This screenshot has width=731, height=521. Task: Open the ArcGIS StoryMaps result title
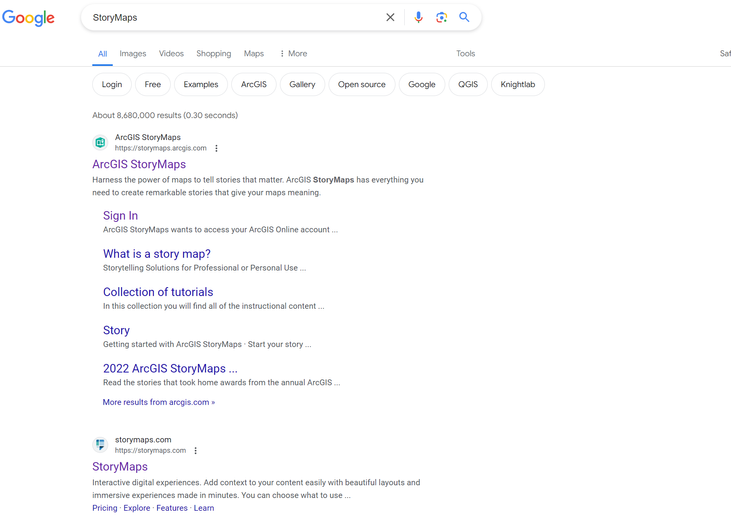pyautogui.click(x=139, y=165)
